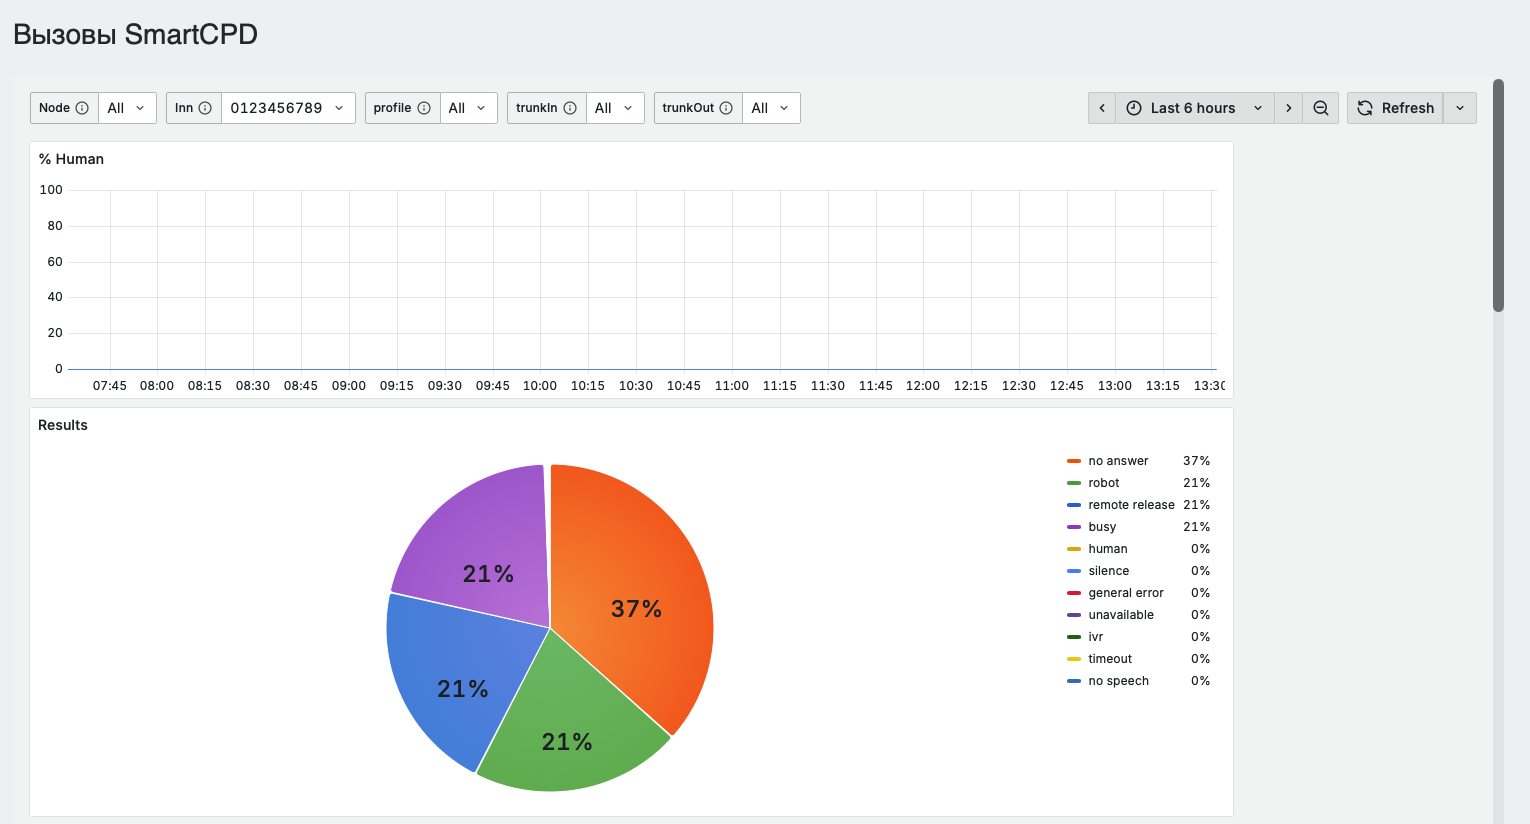Toggle the unavailable legend series

pyautogui.click(x=1121, y=615)
